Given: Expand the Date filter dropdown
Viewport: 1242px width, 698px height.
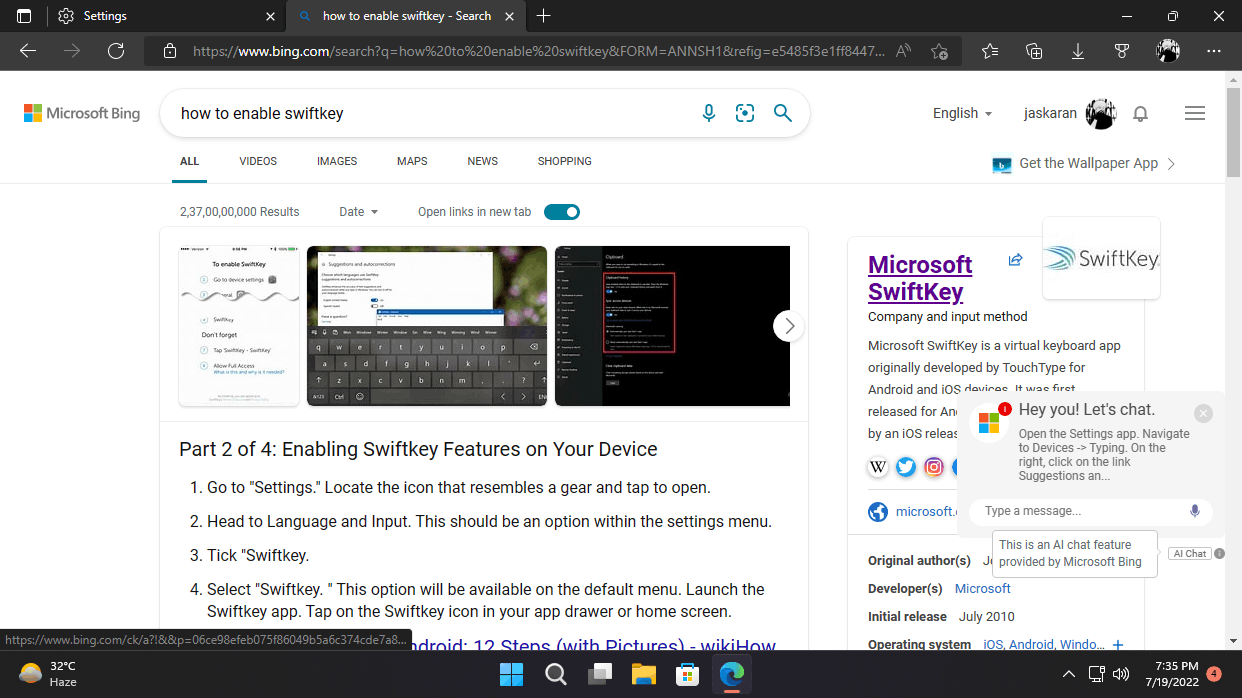Looking at the screenshot, I should click(x=359, y=212).
